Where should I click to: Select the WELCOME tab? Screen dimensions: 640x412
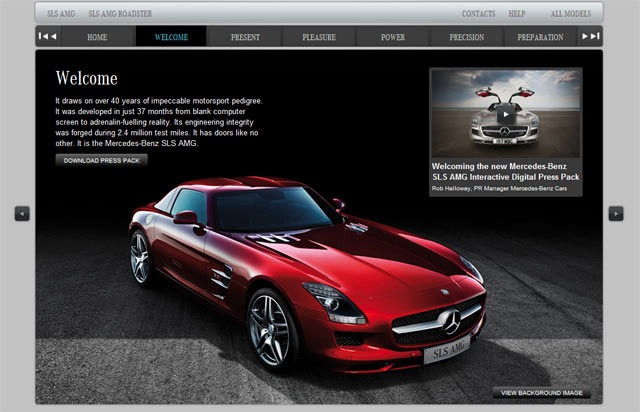(171, 37)
